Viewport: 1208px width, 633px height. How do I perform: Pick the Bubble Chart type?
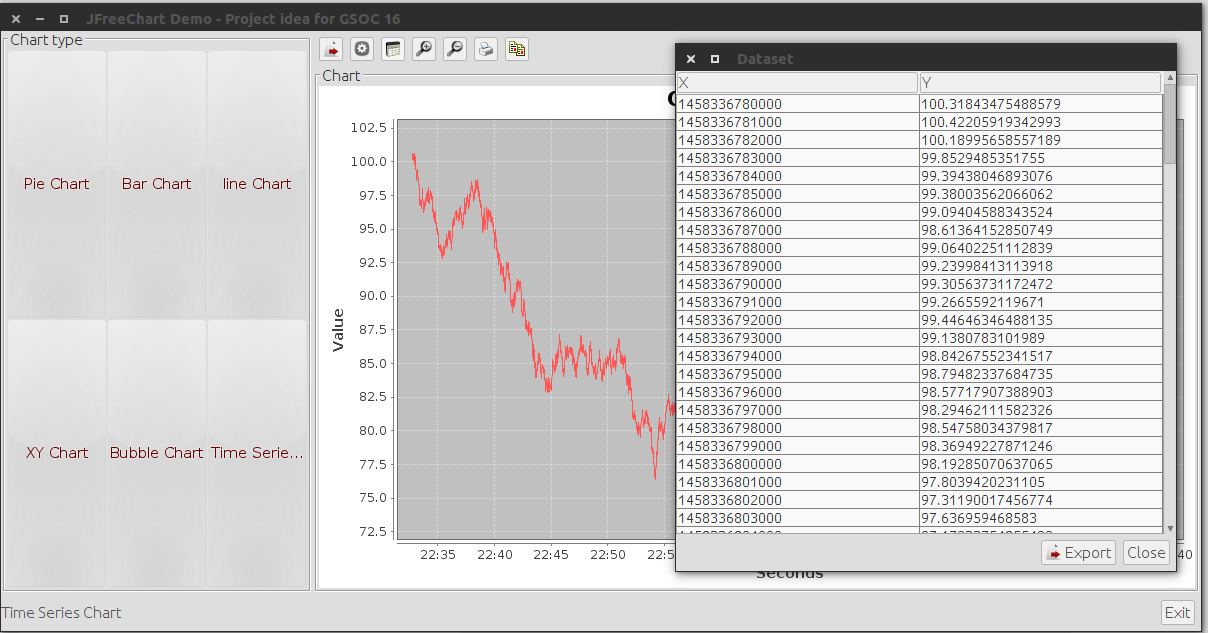click(x=157, y=453)
